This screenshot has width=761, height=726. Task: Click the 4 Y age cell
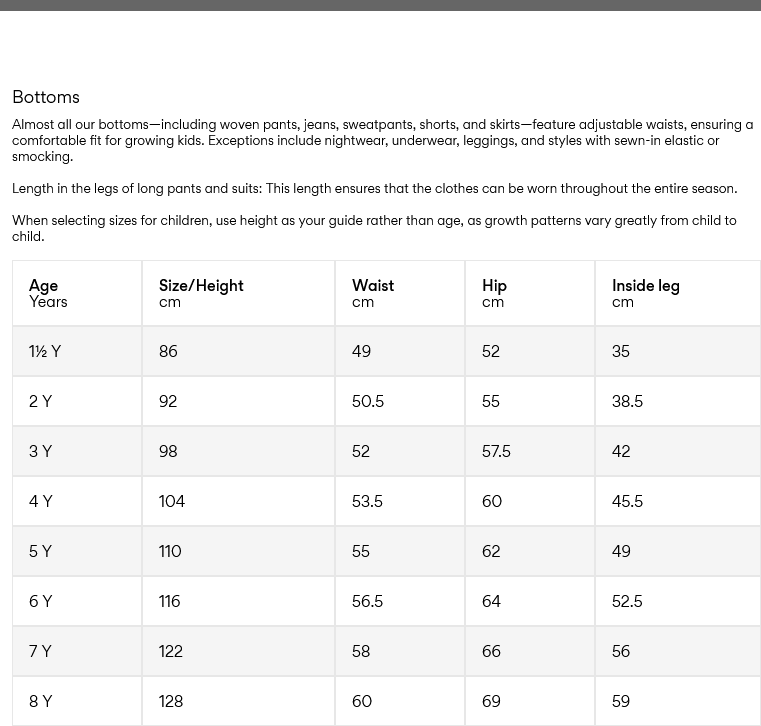[41, 501]
